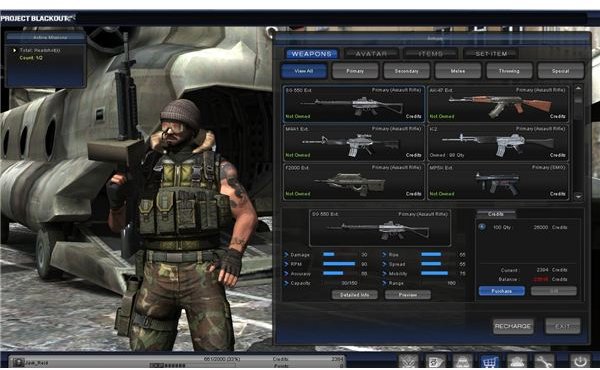Viewport: 600px width, 370px height.
Task: Open the Detailed Info button
Action: tap(355, 295)
